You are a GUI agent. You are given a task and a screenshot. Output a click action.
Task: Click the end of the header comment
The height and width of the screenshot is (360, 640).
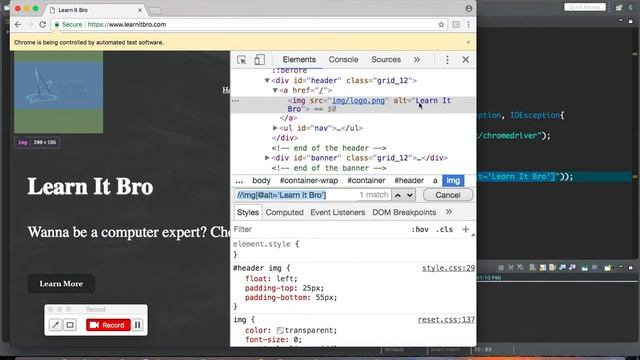click(x=329, y=148)
